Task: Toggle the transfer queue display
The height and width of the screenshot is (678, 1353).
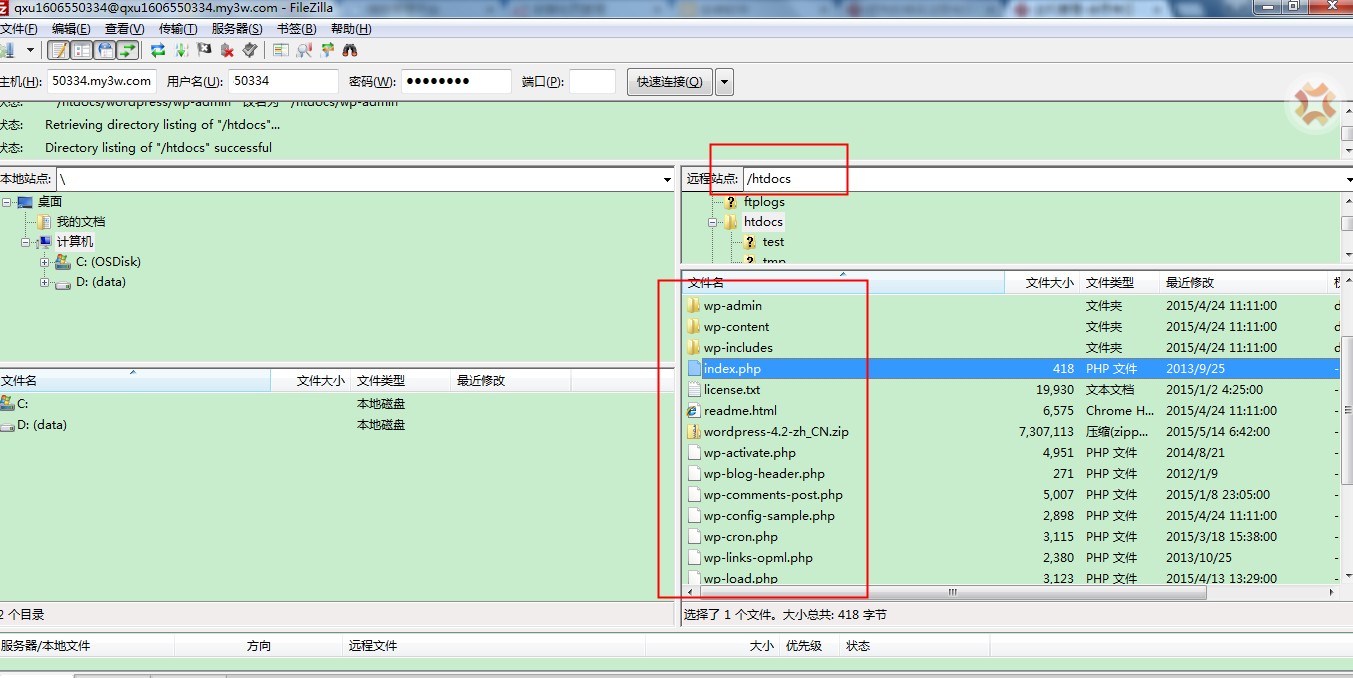Action: tap(127, 50)
